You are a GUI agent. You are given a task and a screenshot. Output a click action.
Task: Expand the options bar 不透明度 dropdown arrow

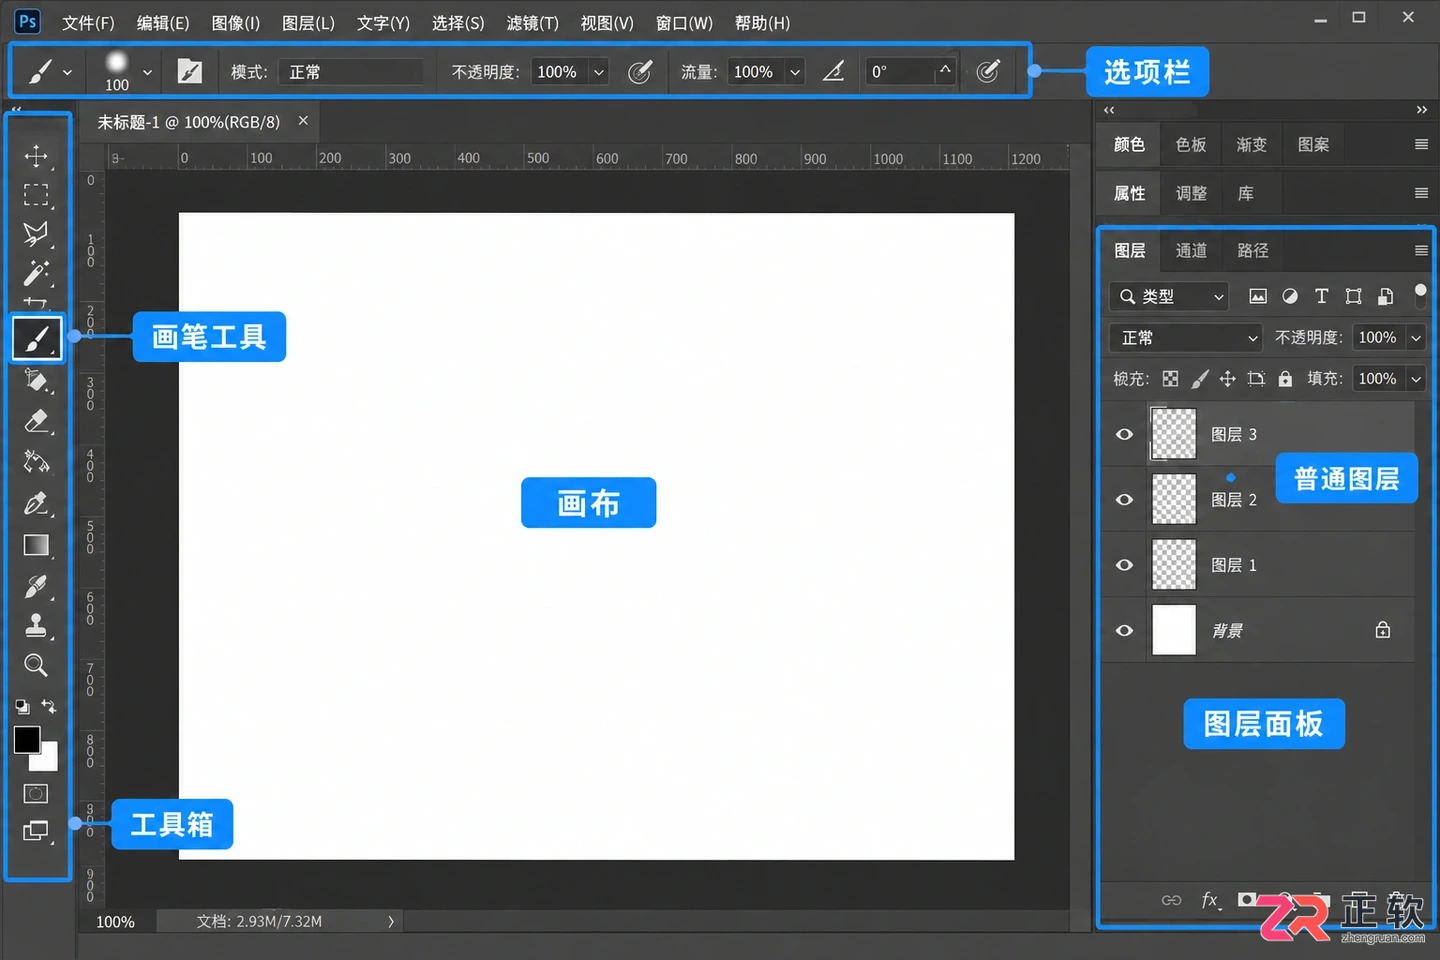(598, 72)
